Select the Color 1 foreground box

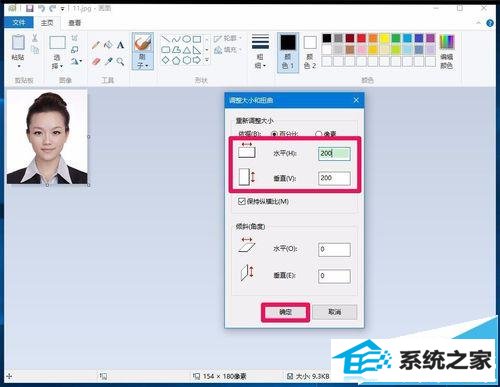tap(288, 52)
